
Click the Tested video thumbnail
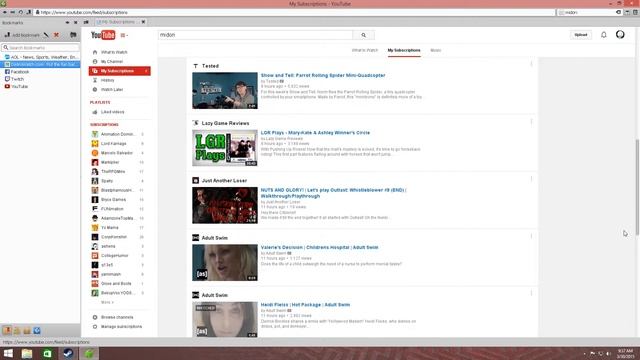pyautogui.click(x=225, y=91)
